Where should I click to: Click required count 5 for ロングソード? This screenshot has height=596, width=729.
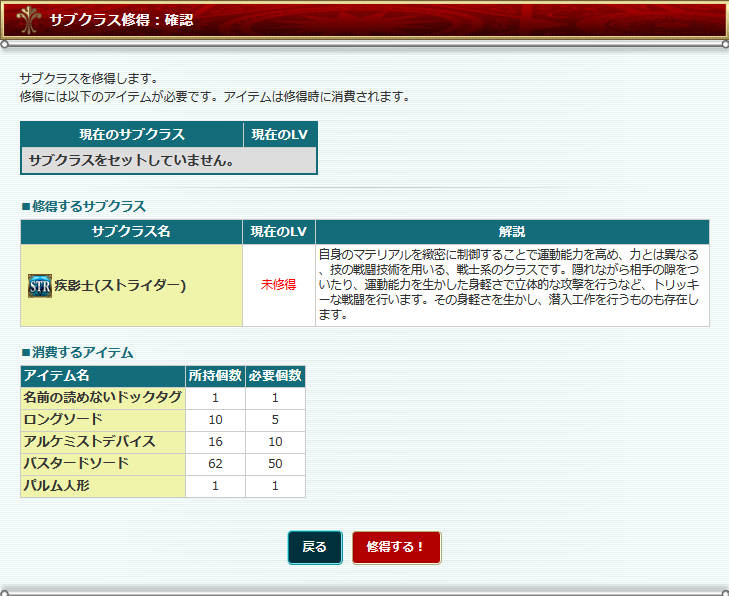coord(275,420)
